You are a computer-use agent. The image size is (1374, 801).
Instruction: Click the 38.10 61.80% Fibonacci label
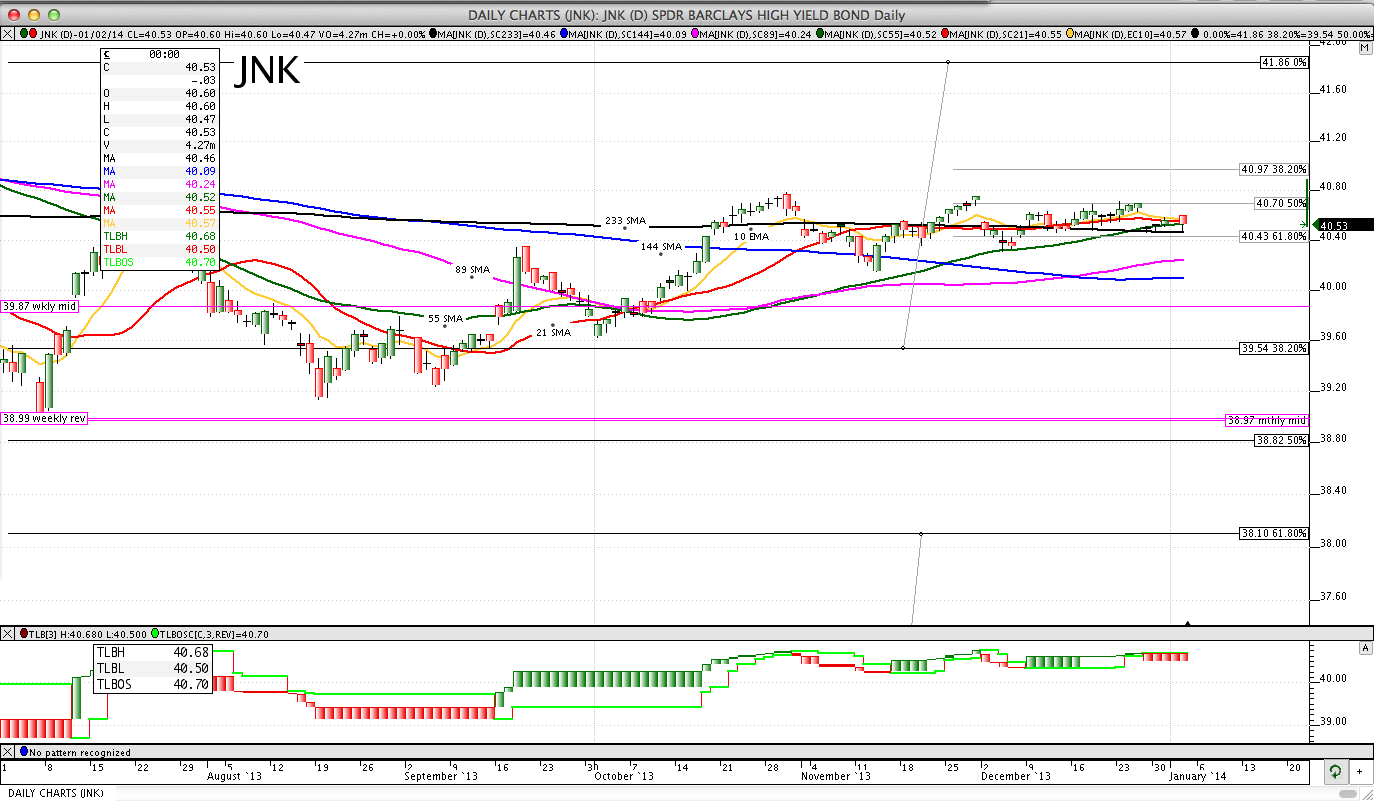1274,534
